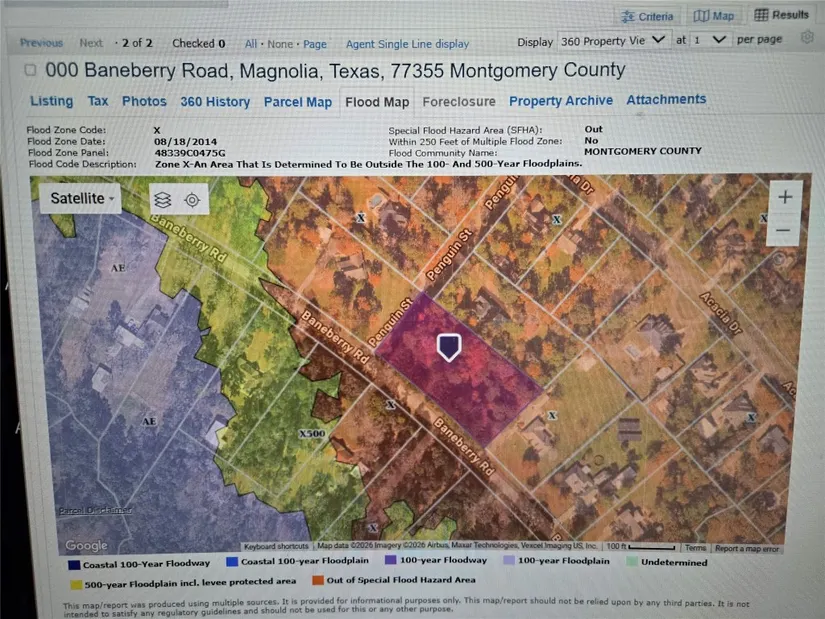Zoom in the map with plus button
This screenshot has height=619, width=825.
tap(785, 197)
